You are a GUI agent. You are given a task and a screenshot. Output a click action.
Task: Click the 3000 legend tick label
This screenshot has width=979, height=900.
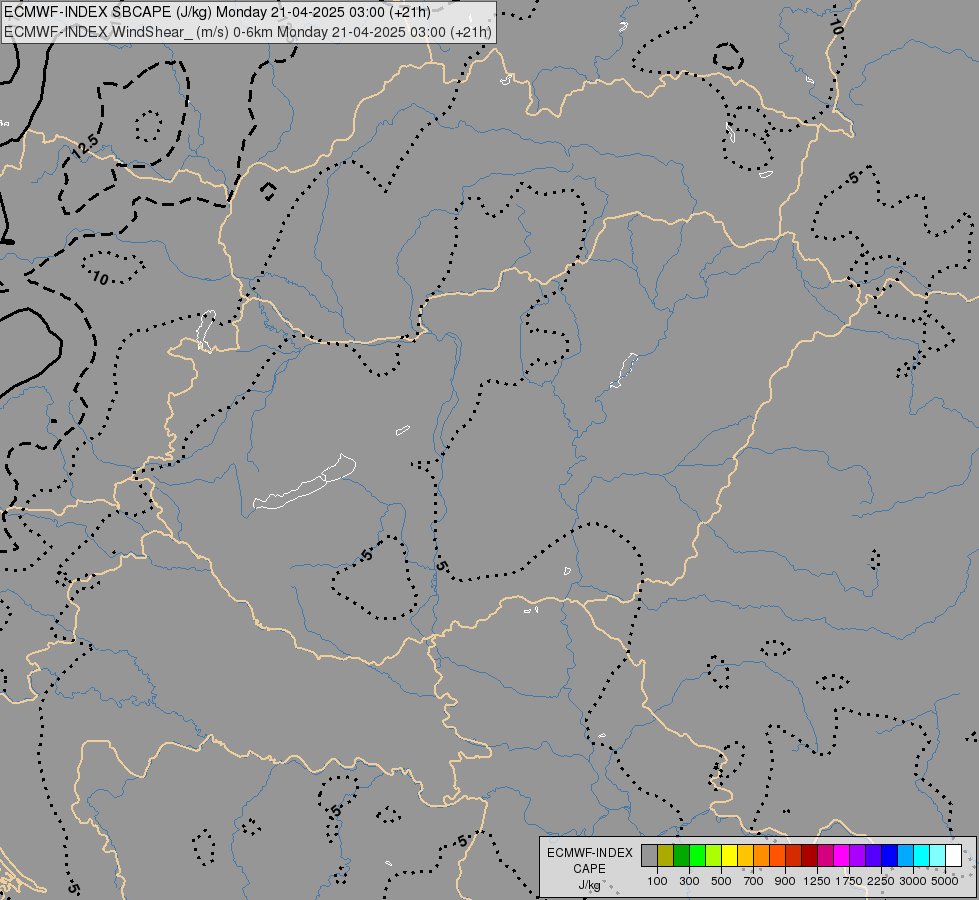[913, 881]
